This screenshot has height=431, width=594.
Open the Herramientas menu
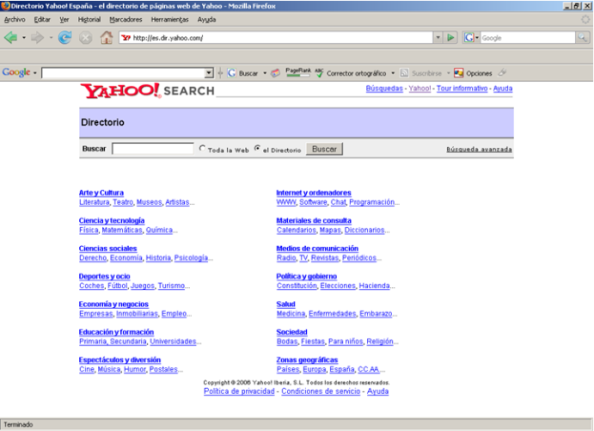click(170, 20)
